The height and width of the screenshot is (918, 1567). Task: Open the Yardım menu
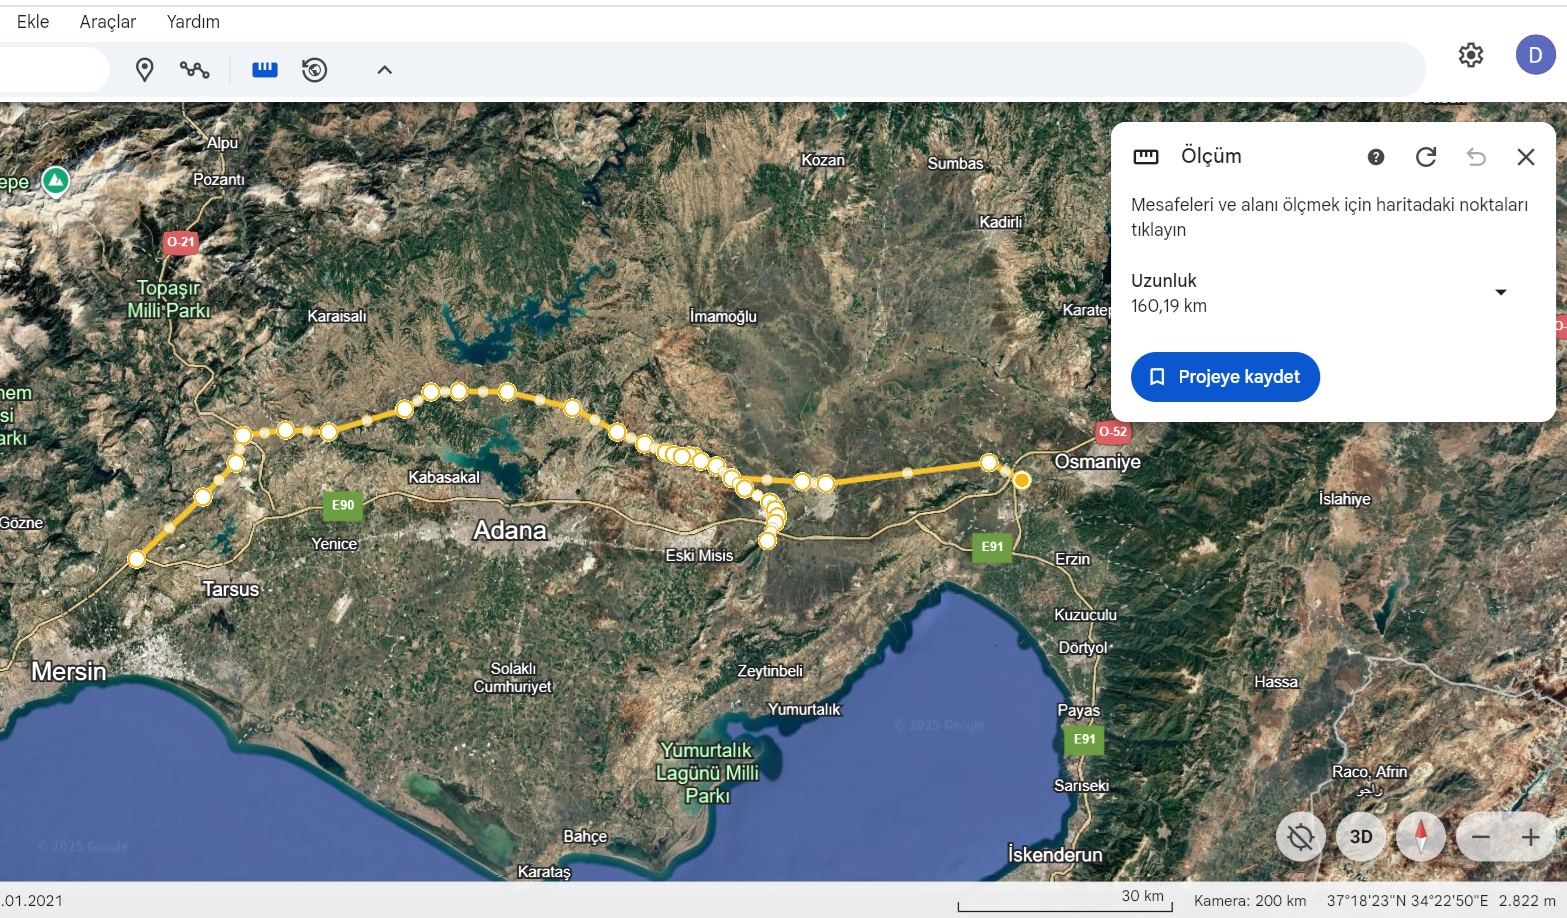(193, 22)
